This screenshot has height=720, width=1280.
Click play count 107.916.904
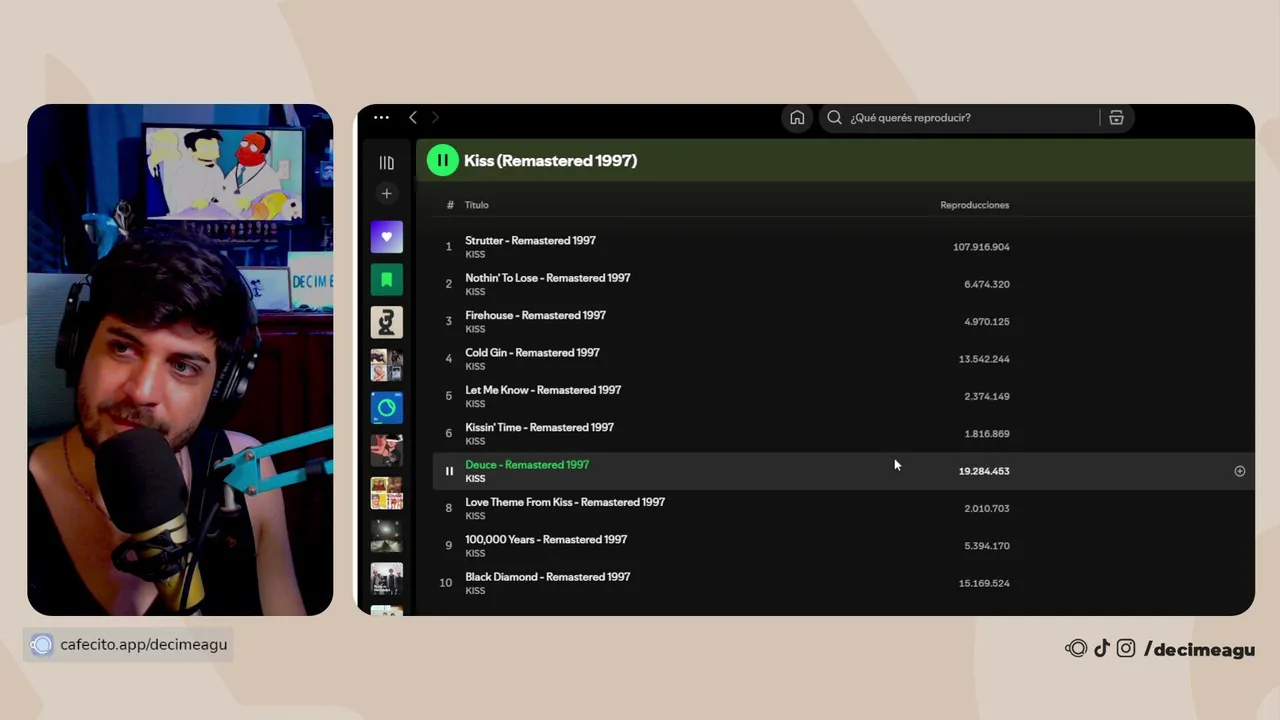pyautogui.click(x=981, y=247)
